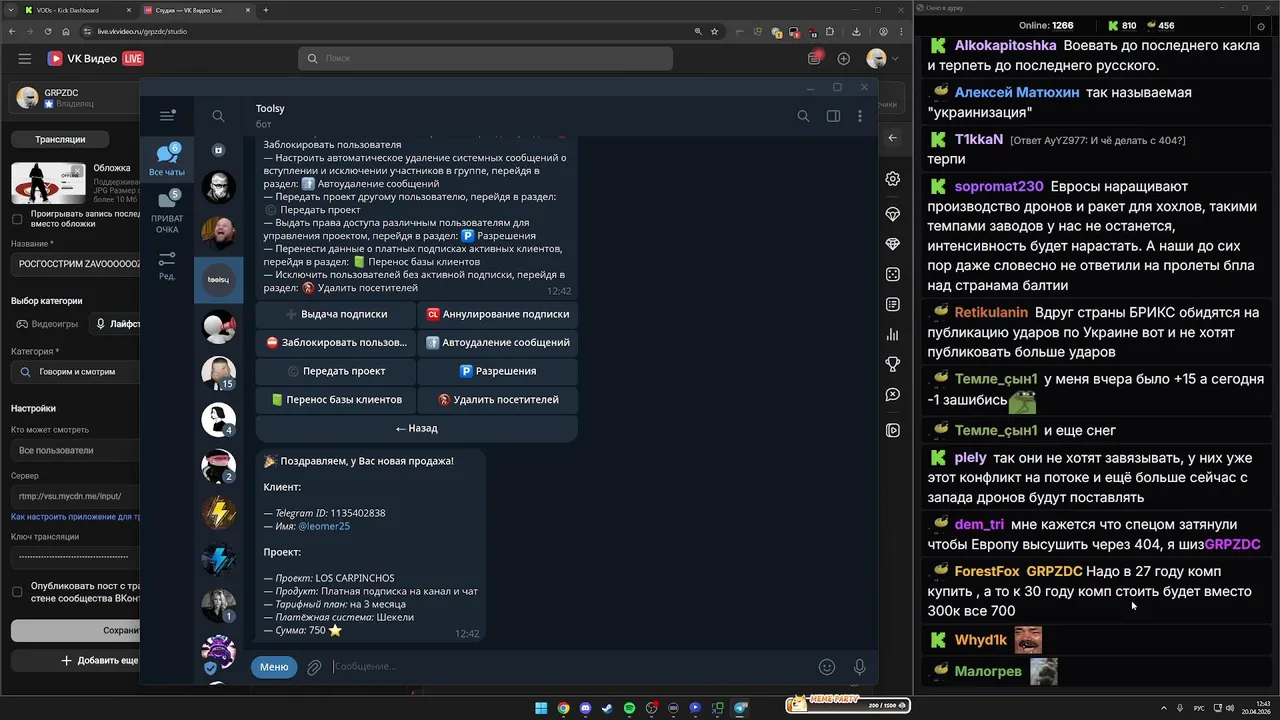Open the Говорим и смотрим category combo box
This screenshot has width=1280, height=720.
tap(76, 372)
